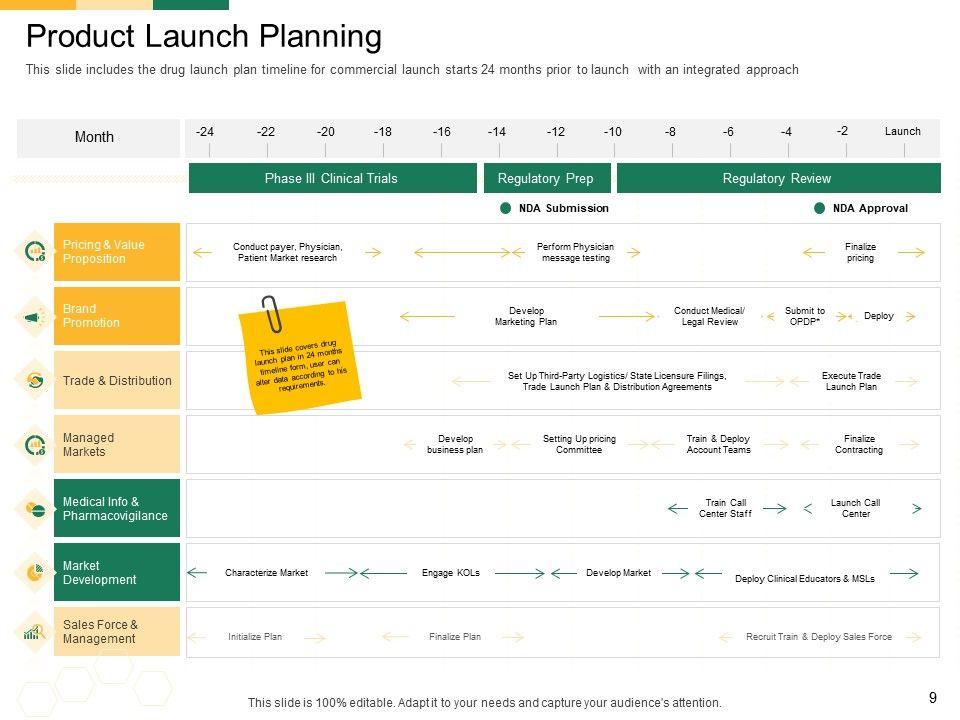This screenshot has width=960, height=720.
Task: Click the Pricing & Value Proposition row icon
Action: pyautogui.click(x=35, y=252)
